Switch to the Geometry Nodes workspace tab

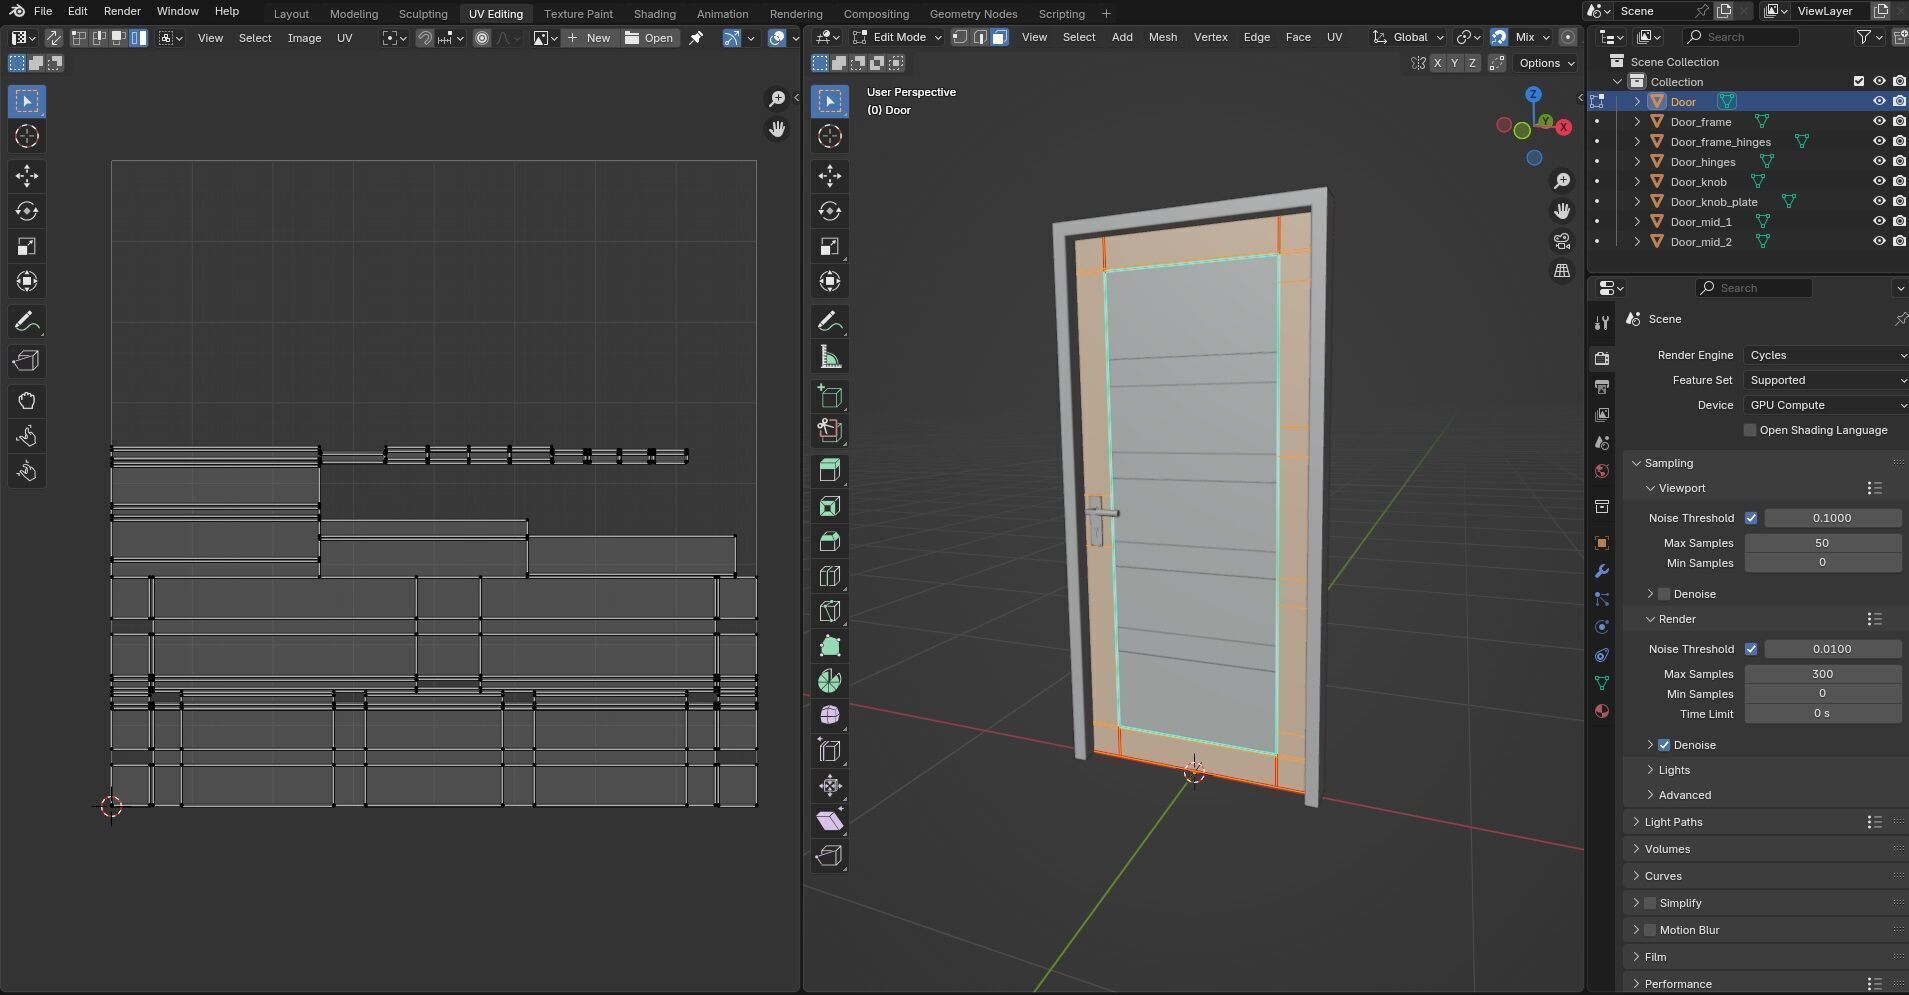pyautogui.click(x=973, y=14)
